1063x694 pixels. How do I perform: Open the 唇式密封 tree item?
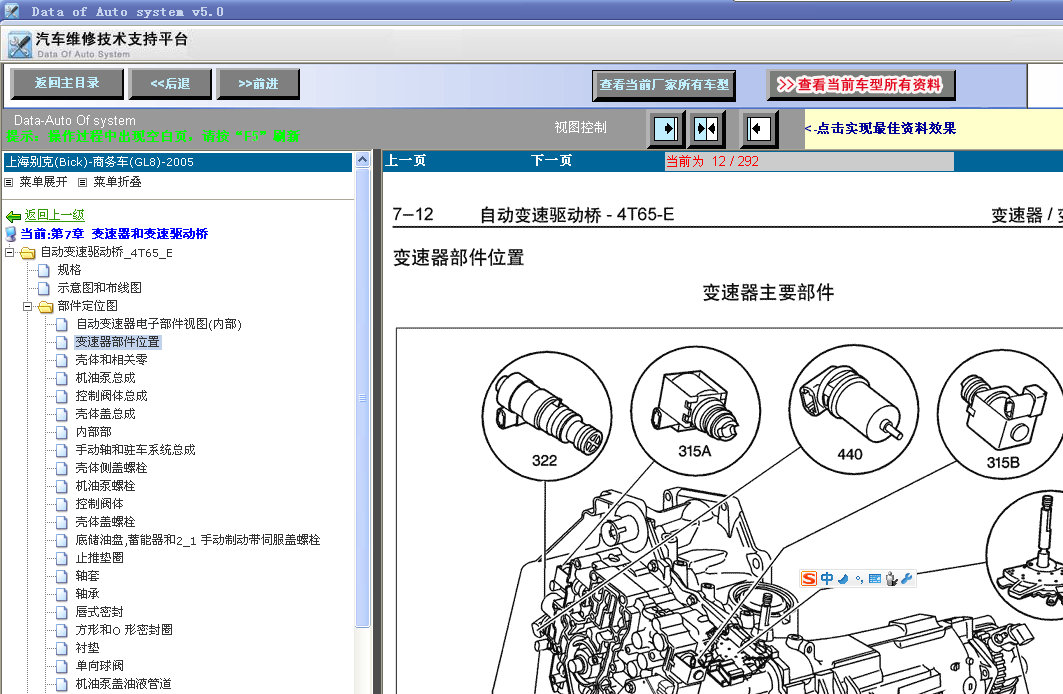(x=100, y=612)
